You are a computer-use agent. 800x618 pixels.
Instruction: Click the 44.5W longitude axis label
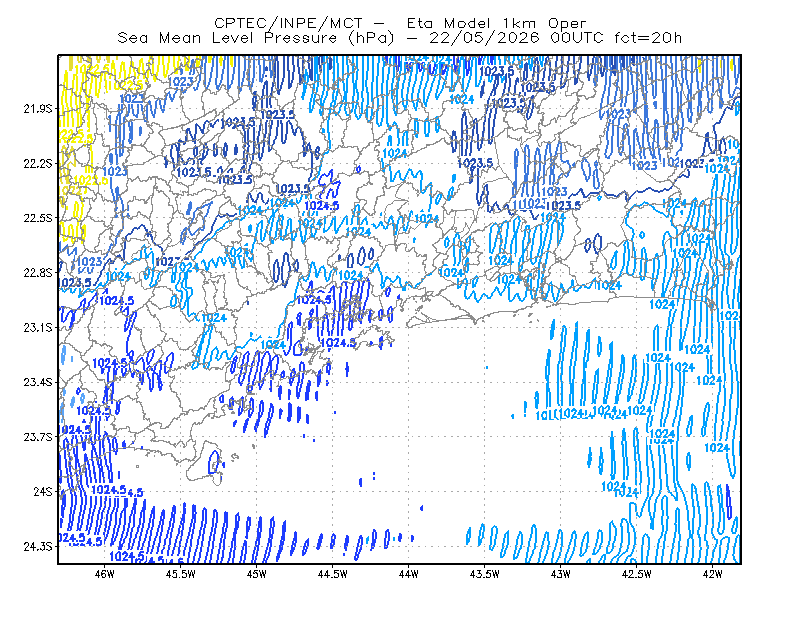pos(333,574)
